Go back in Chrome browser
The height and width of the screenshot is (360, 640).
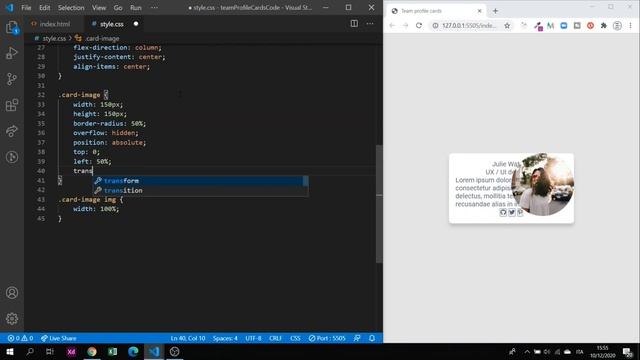[392, 25]
